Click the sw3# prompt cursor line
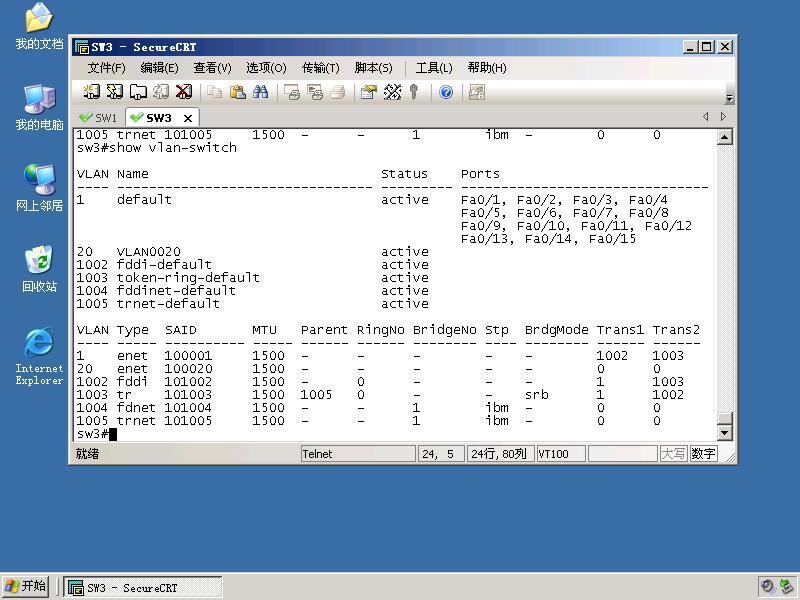This screenshot has height=600, width=800. (x=97, y=434)
